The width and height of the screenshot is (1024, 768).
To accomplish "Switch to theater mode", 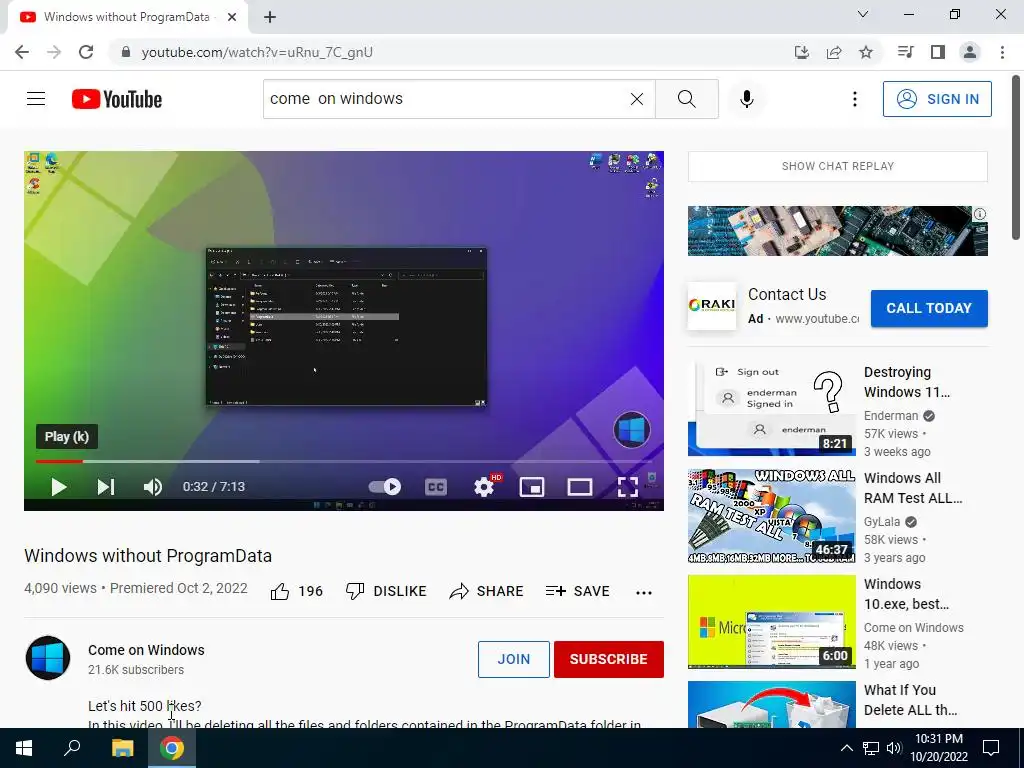I will click(579, 487).
